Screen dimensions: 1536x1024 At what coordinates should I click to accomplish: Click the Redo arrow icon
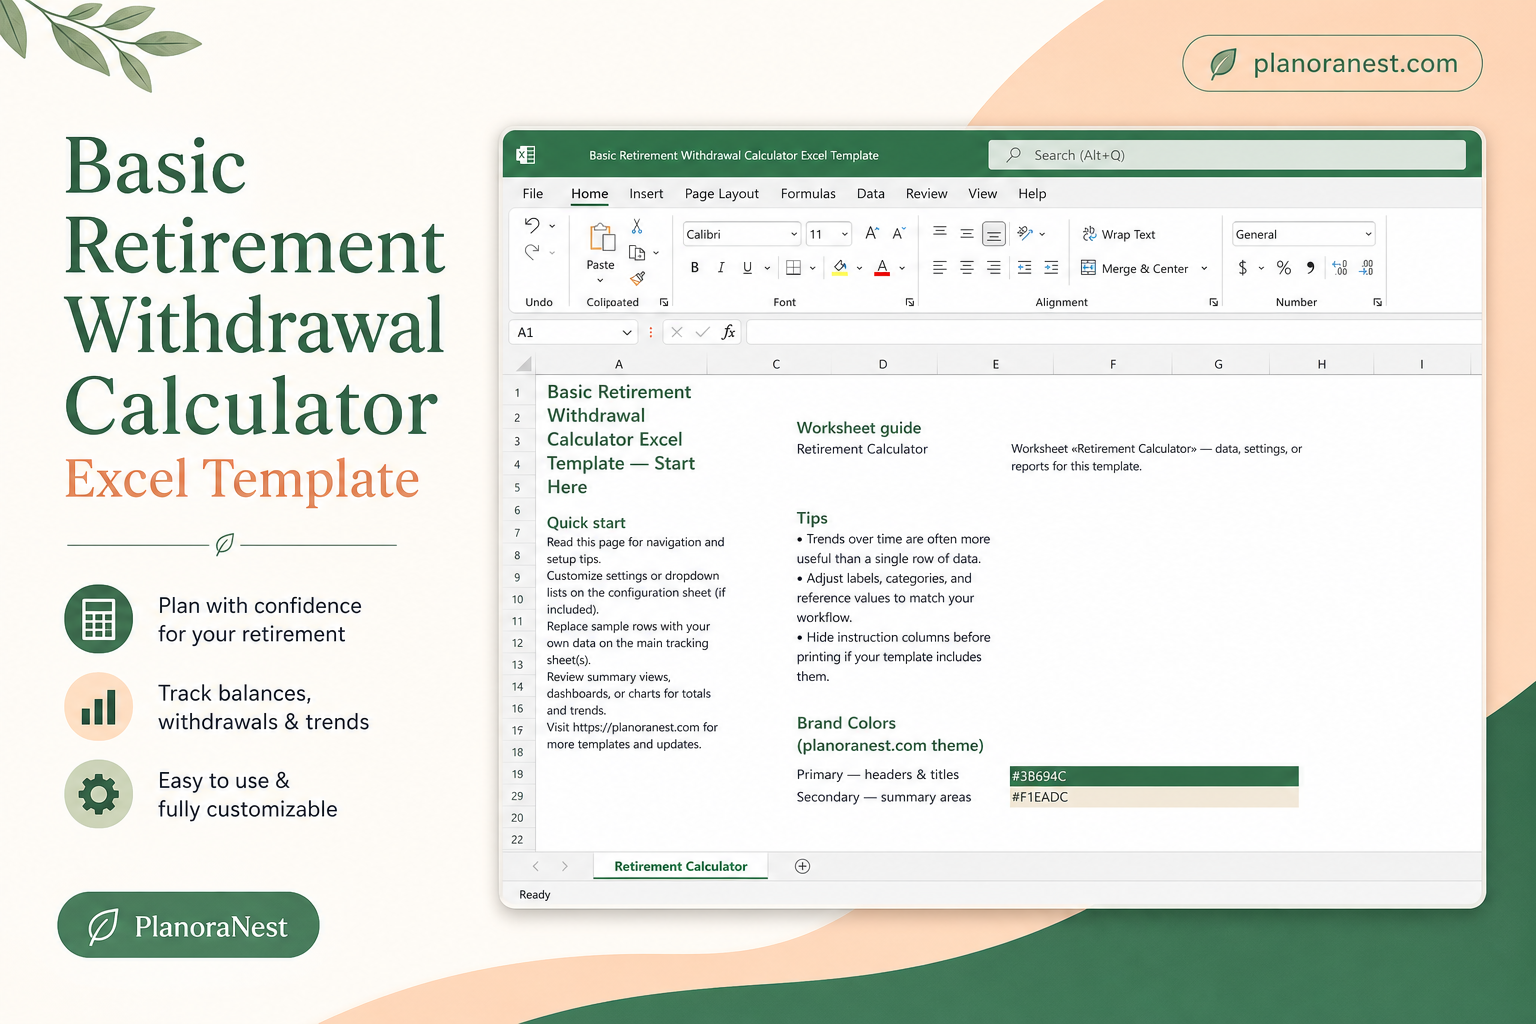pyautogui.click(x=532, y=252)
